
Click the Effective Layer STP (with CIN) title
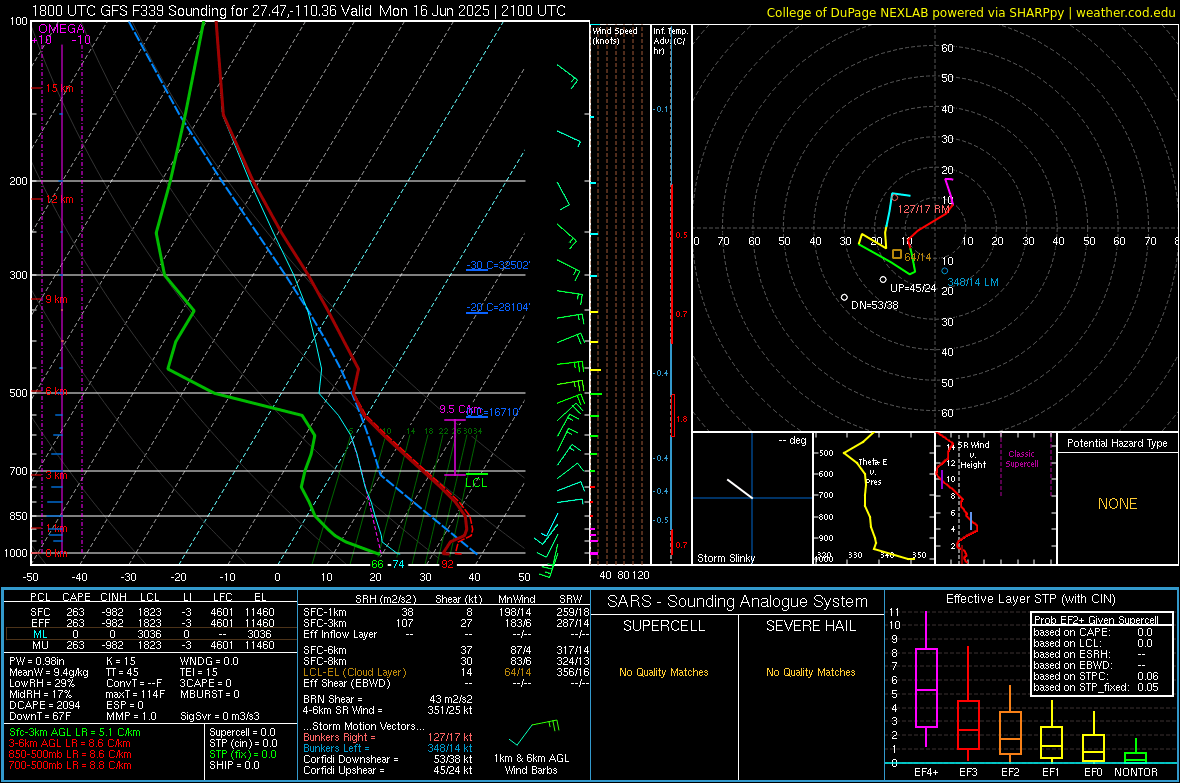[1030, 599]
